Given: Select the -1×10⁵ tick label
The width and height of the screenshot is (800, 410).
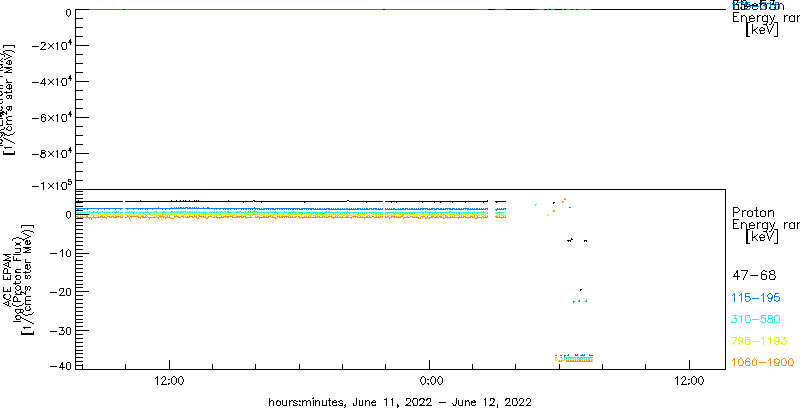Looking at the screenshot, I should pos(51,185).
